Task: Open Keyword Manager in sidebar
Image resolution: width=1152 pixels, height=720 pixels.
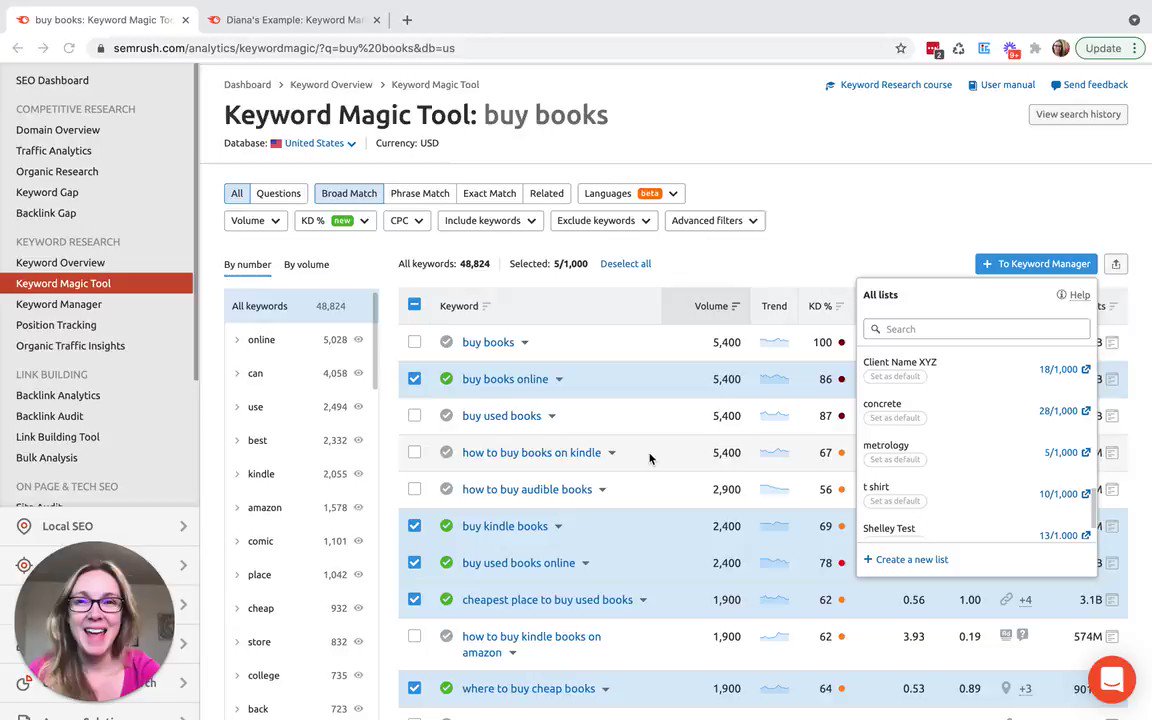Action: click(59, 304)
